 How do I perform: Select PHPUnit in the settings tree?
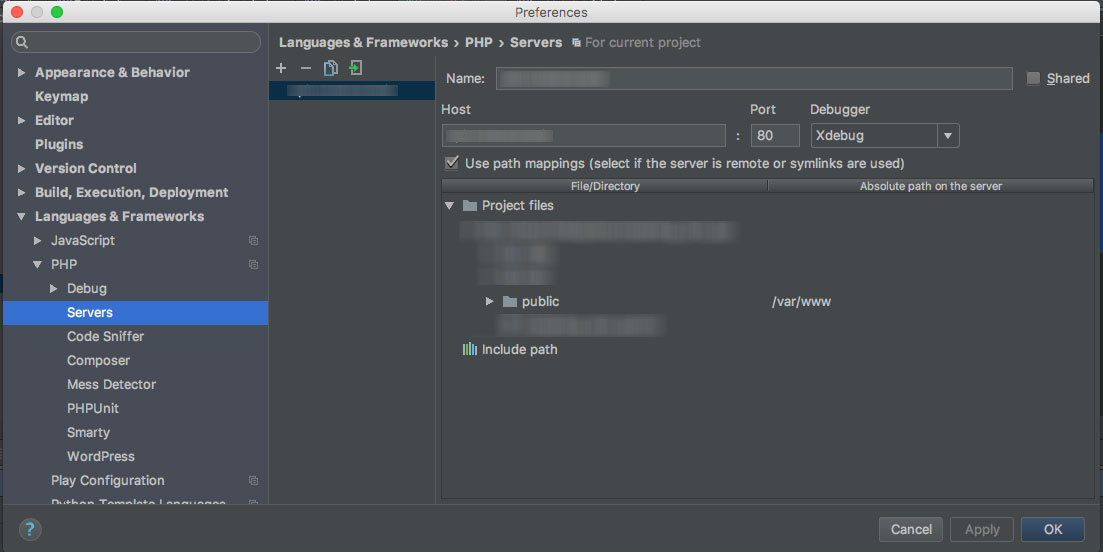tap(92, 409)
